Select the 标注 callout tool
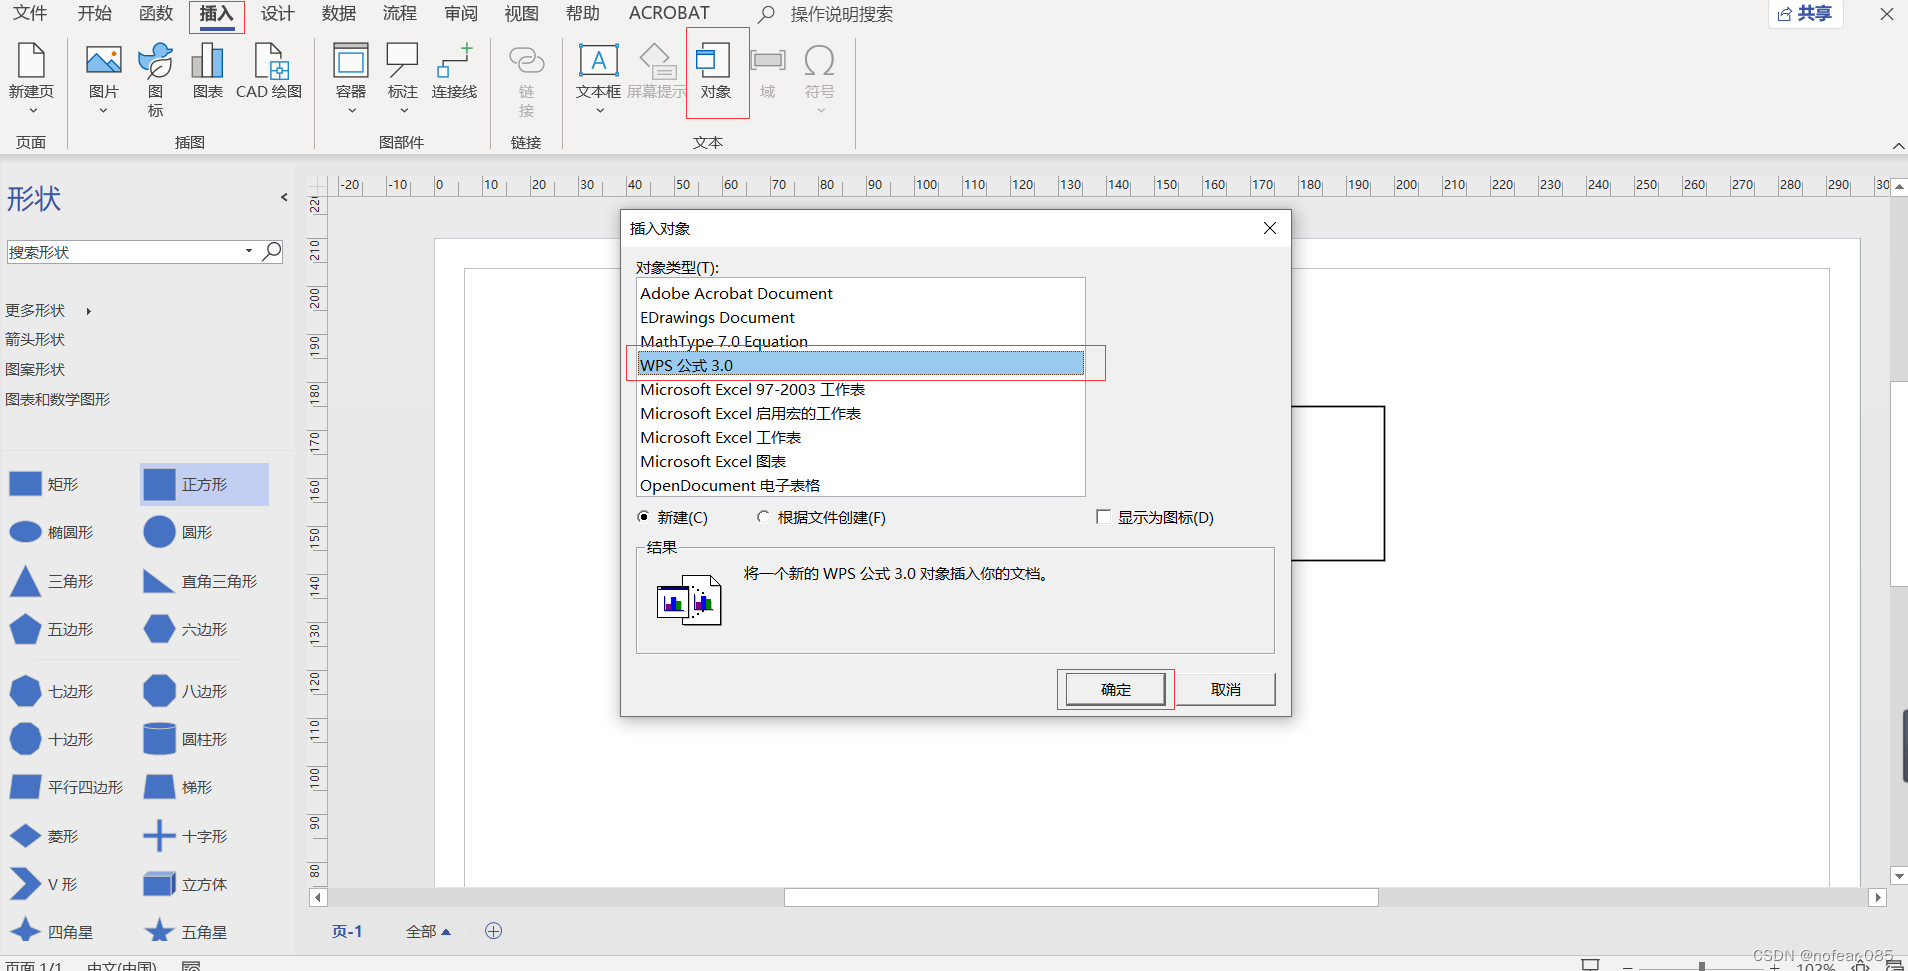 point(402,60)
